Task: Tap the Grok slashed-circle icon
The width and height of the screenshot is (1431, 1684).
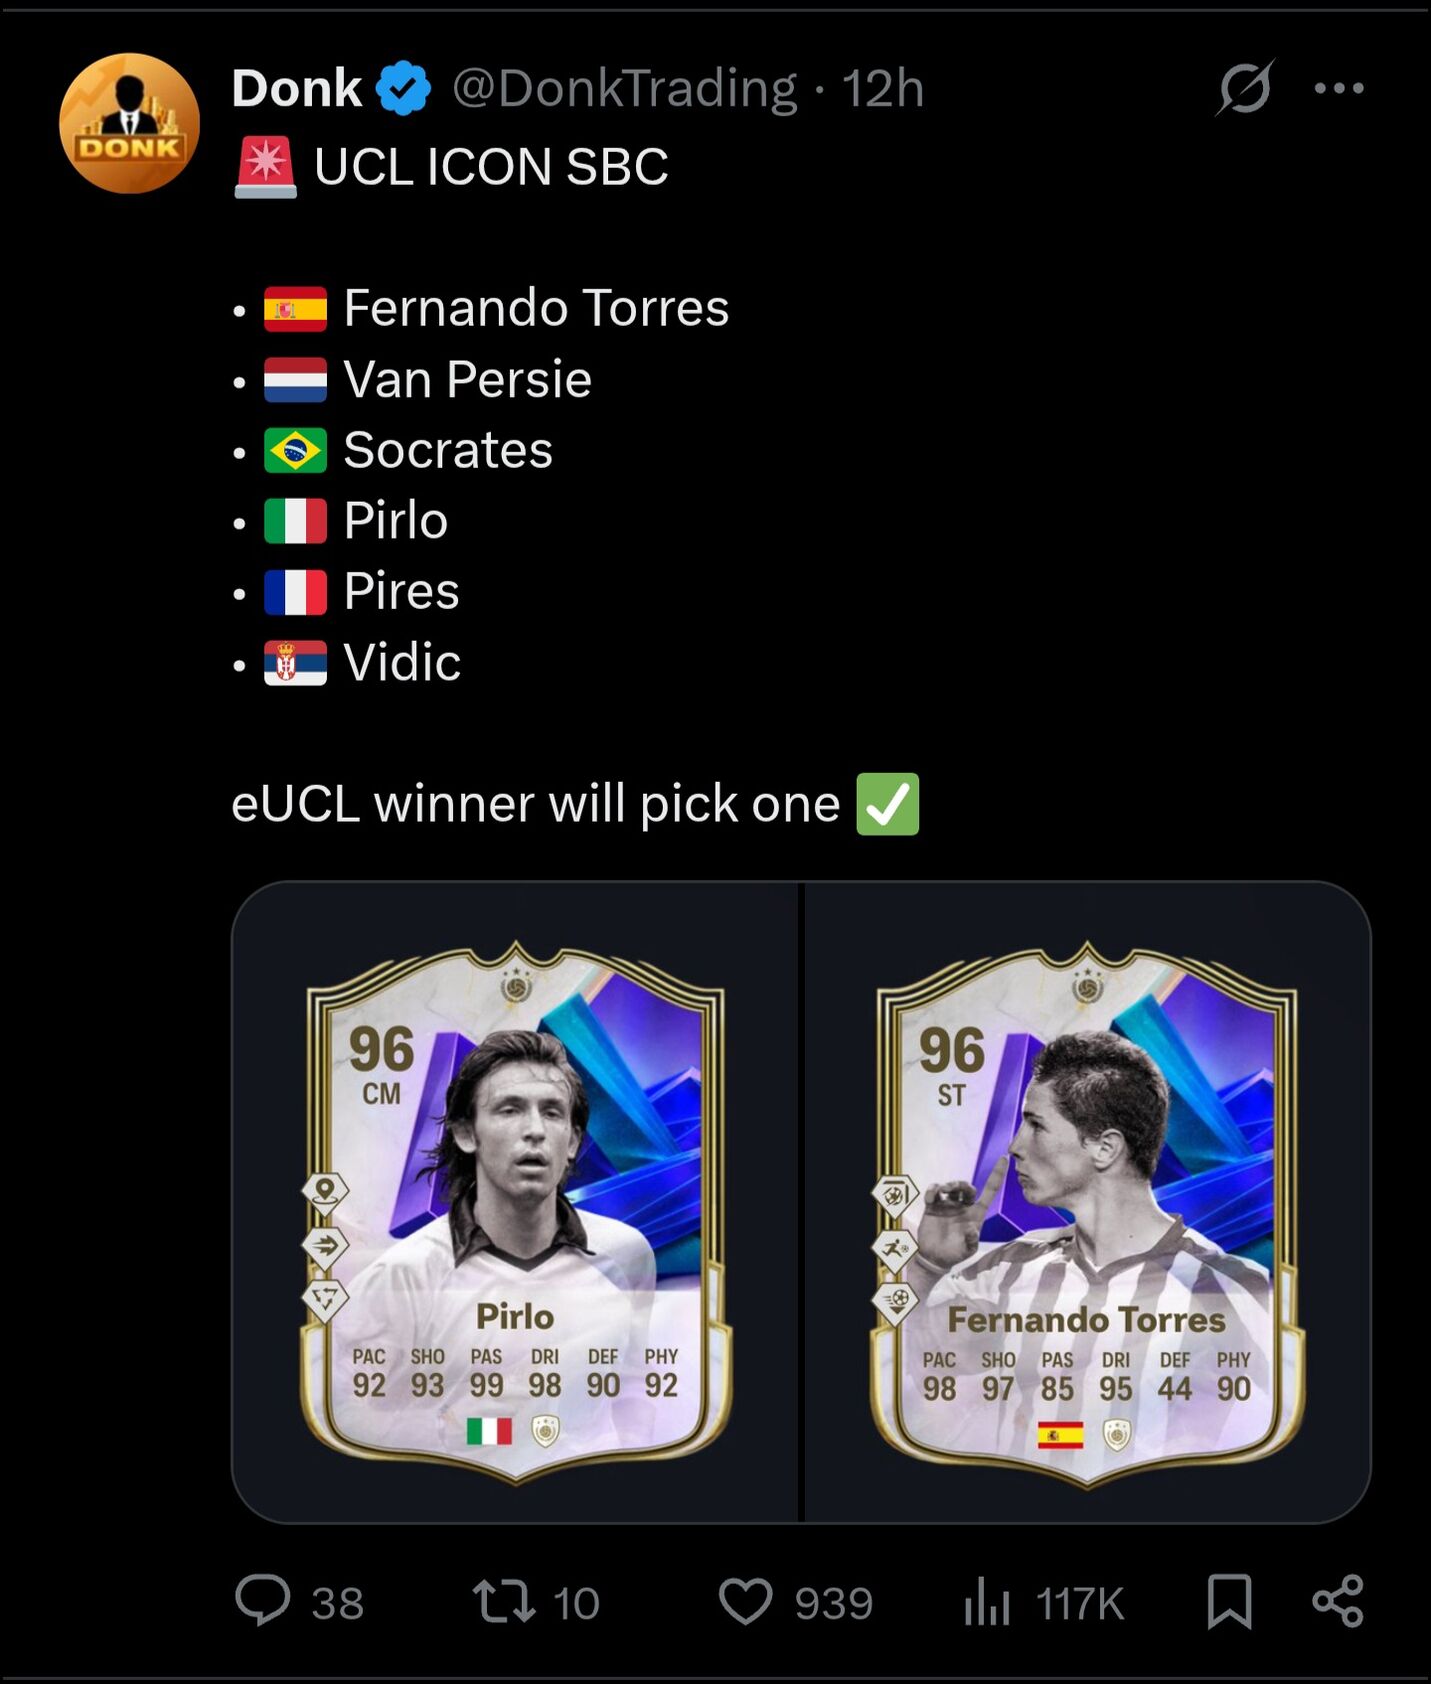Action: [x=1245, y=88]
